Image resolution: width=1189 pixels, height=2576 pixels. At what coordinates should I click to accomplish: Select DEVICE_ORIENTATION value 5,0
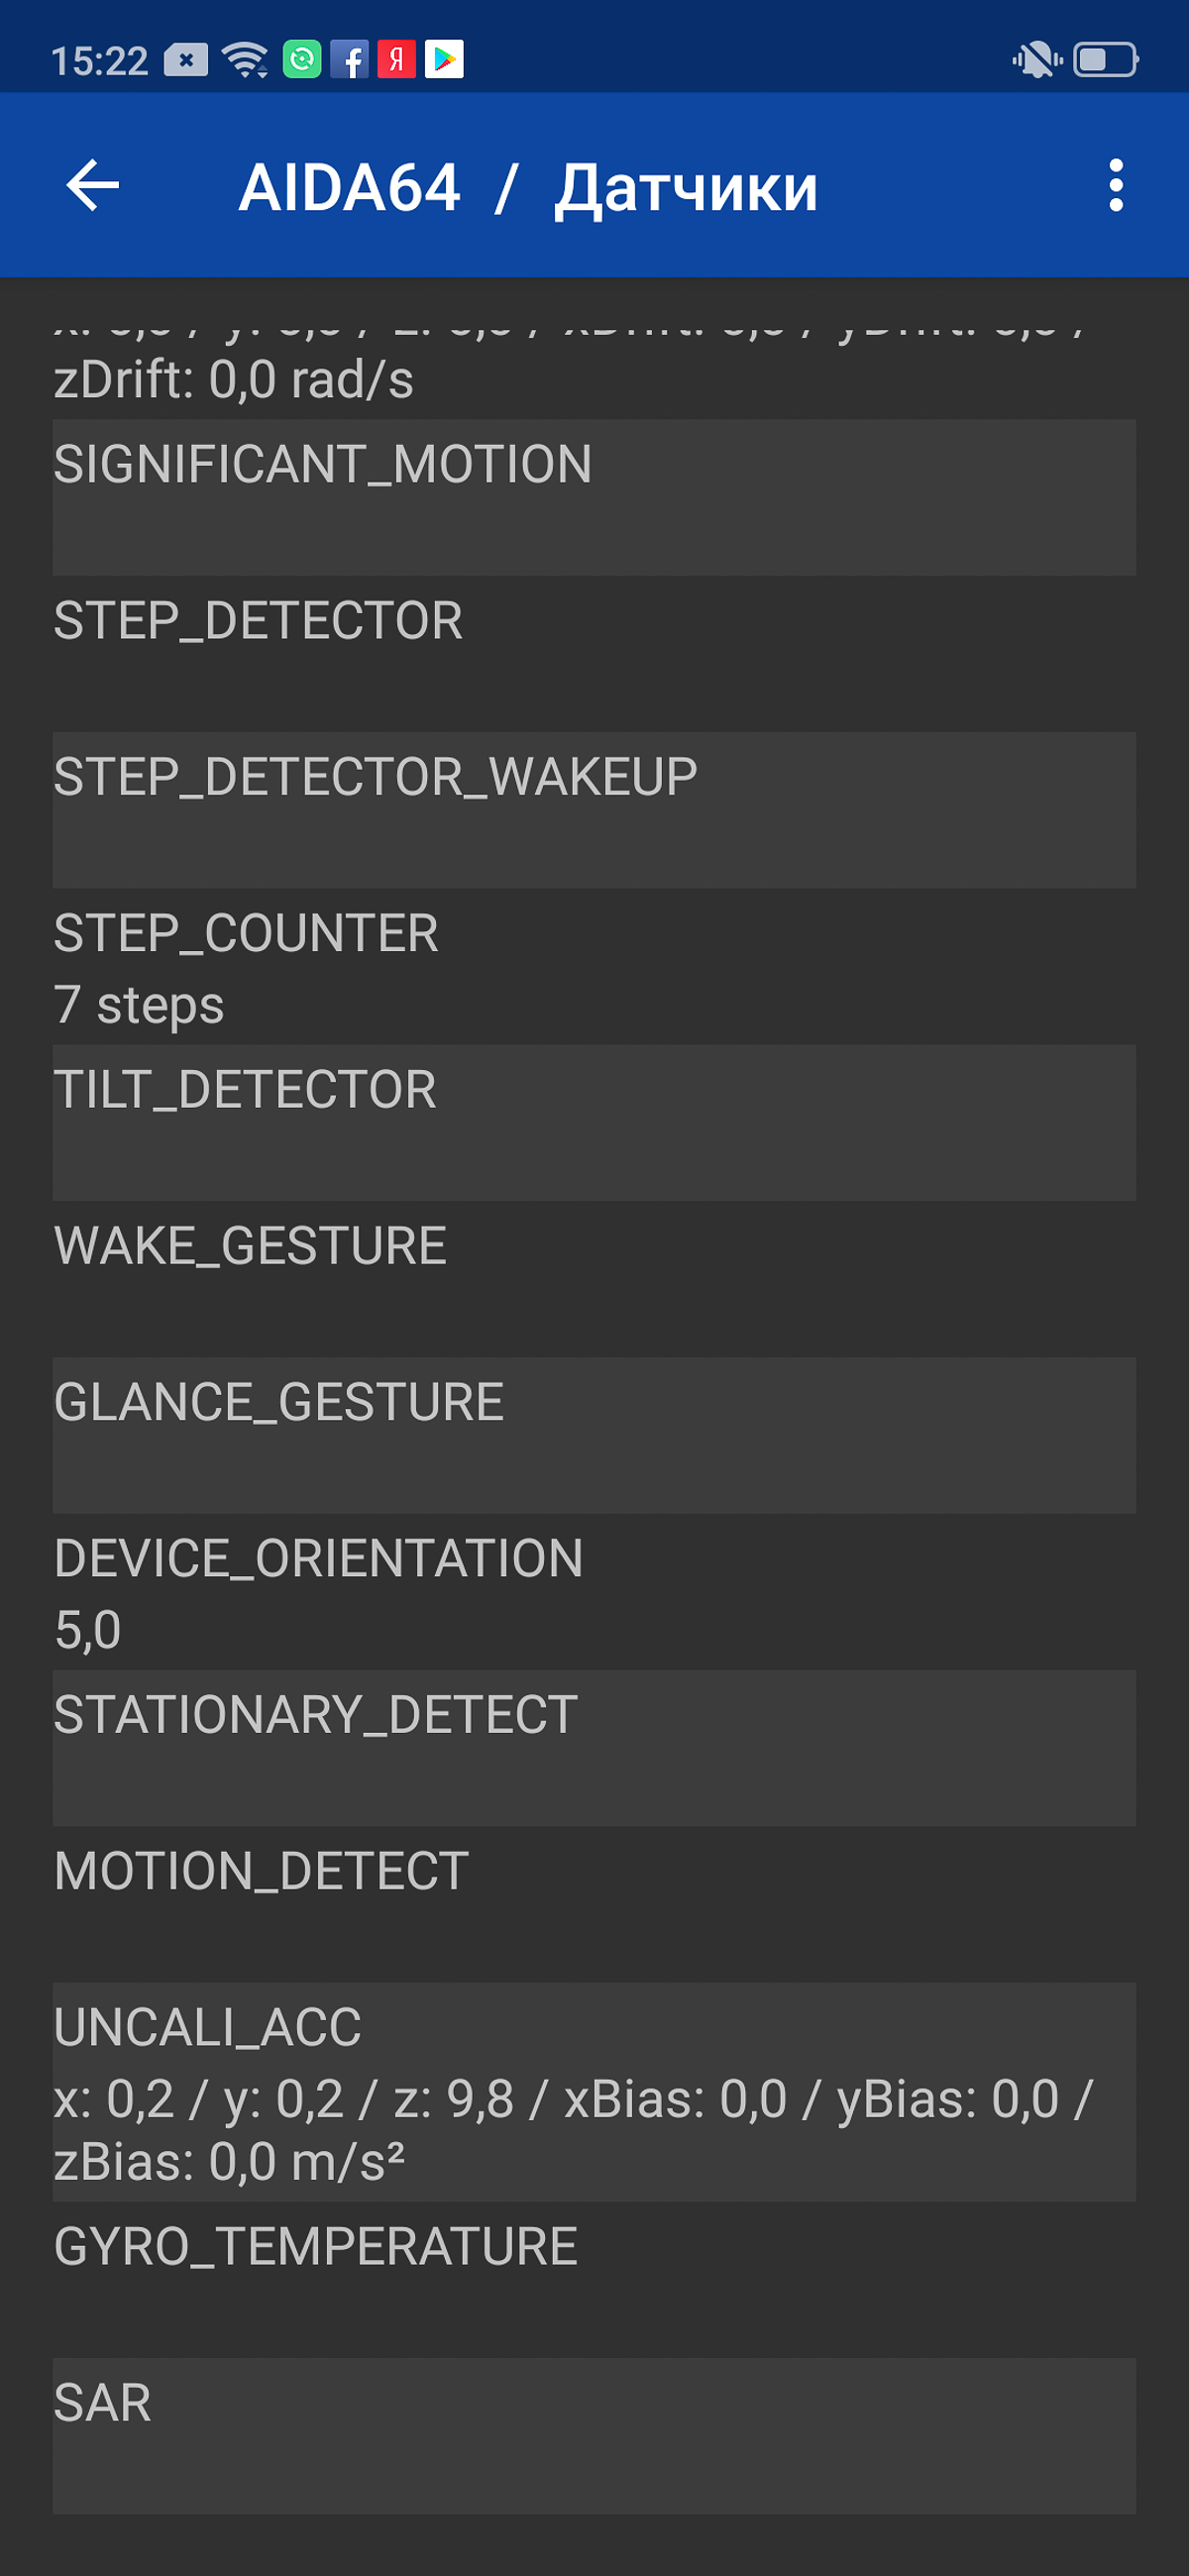[594, 1591]
